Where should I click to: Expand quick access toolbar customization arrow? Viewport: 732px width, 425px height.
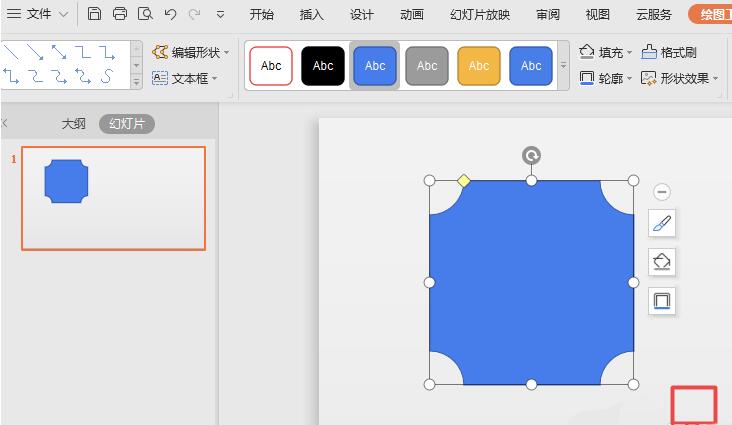coord(220,15)
